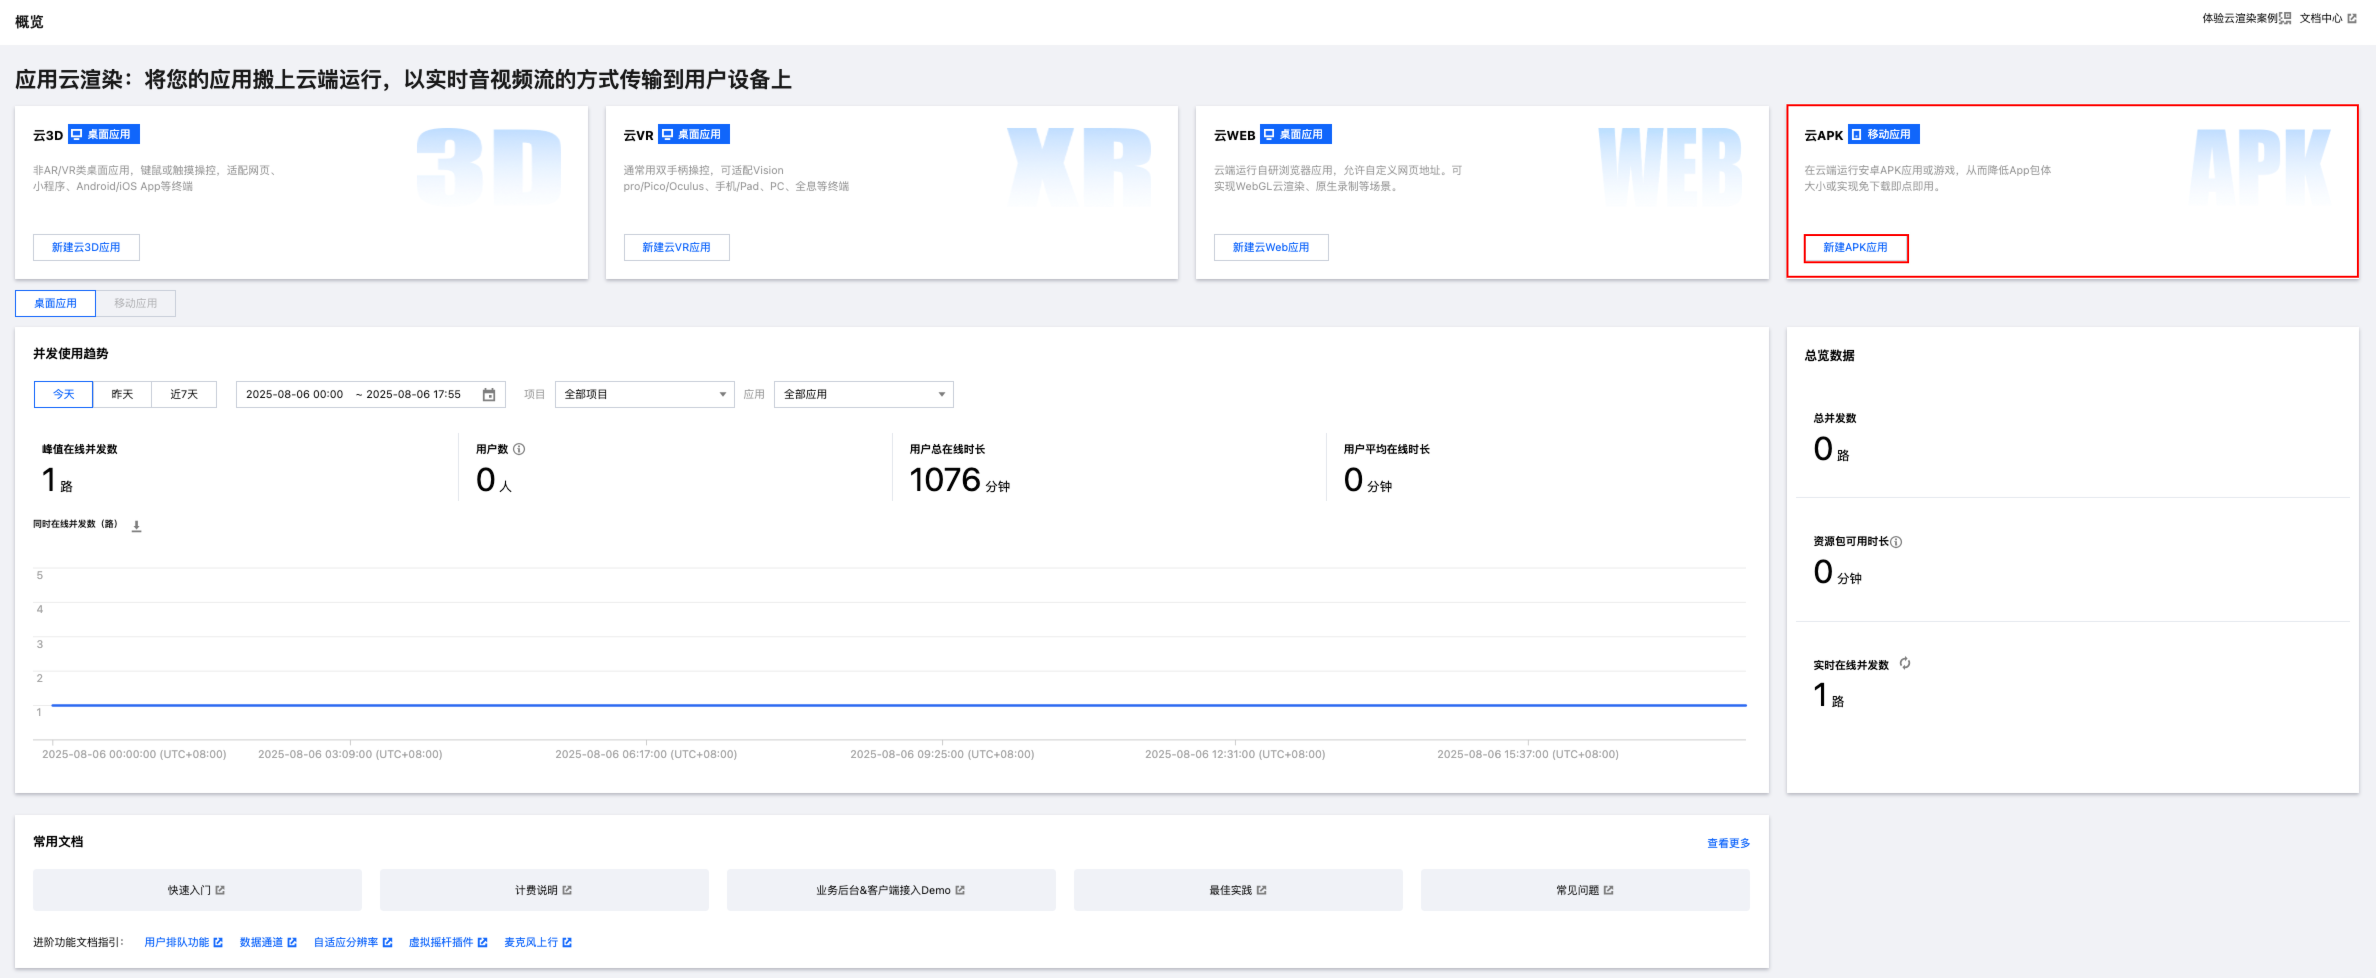Open the 用户排队功能 advanced doc link

(183, 942)
